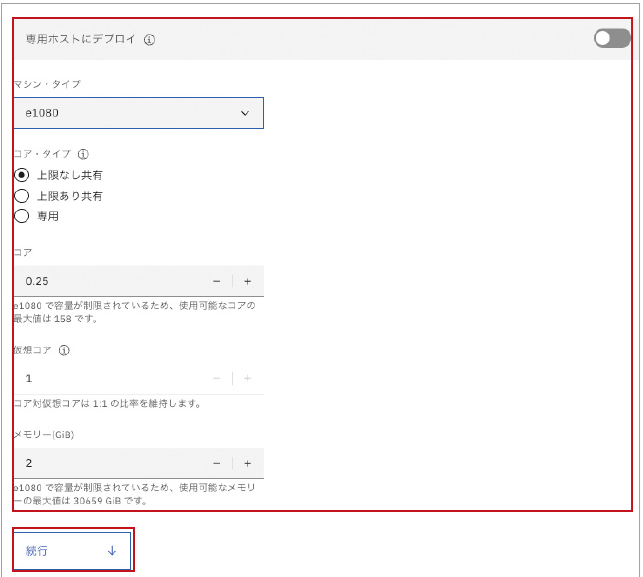Click the down arrow on 続行 button

pos(112,551)
